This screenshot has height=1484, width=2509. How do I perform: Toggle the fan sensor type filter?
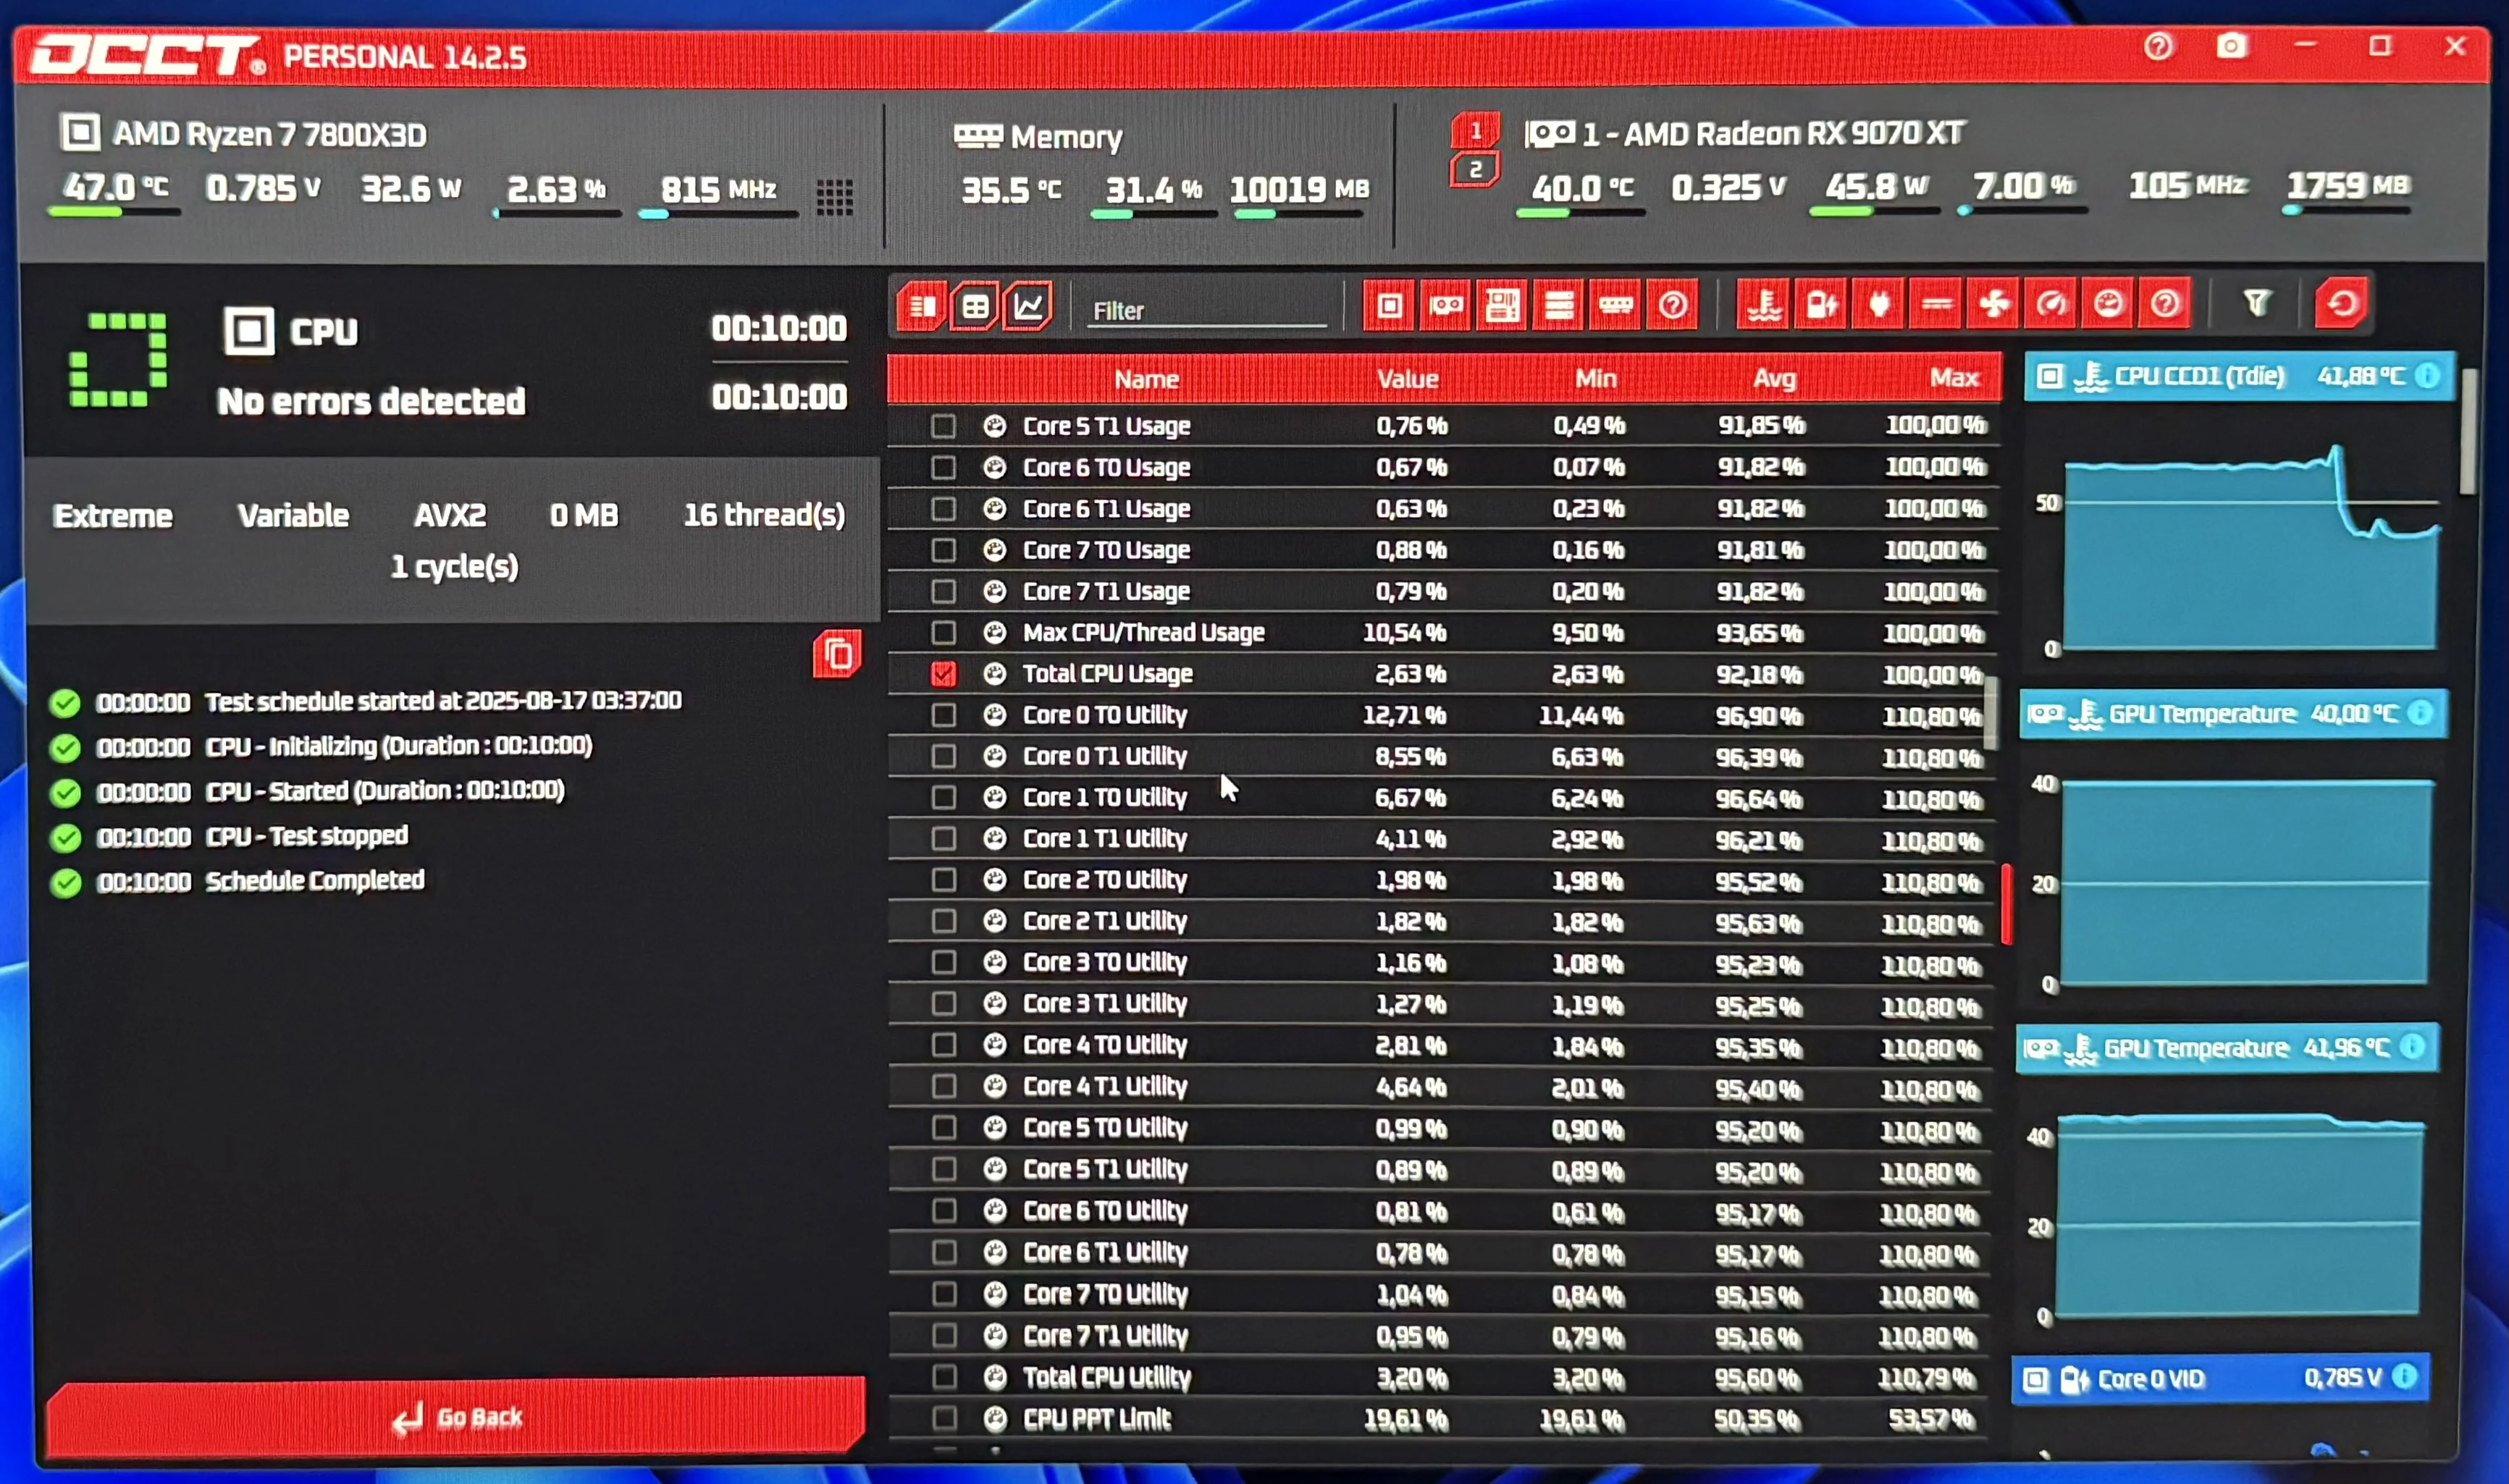[1994, 304]
